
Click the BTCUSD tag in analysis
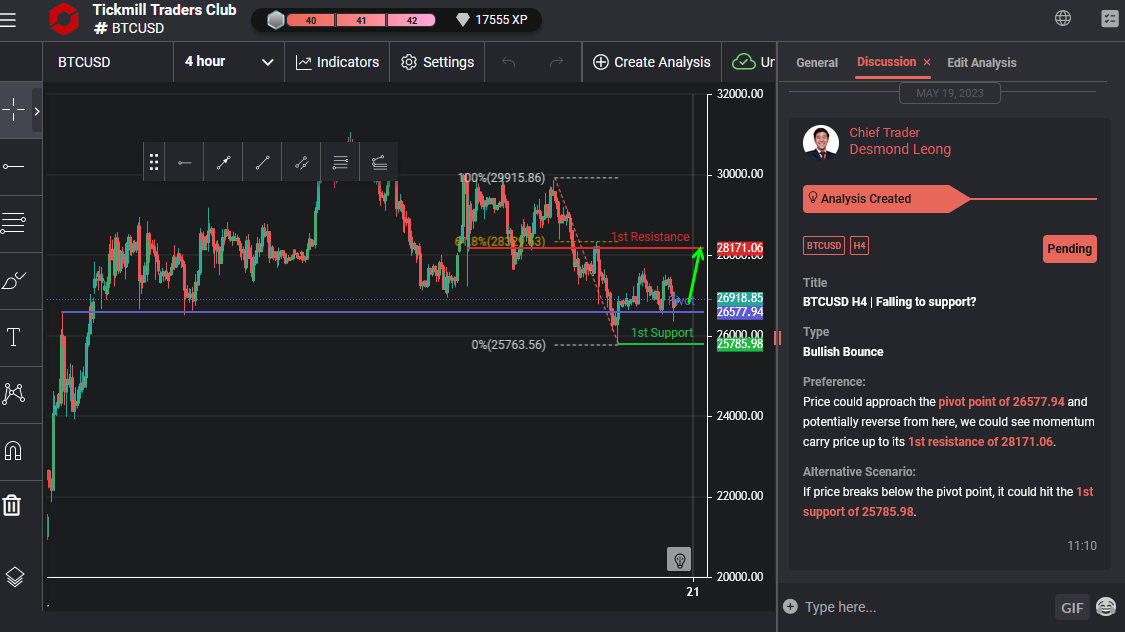[x=823, y=245]
